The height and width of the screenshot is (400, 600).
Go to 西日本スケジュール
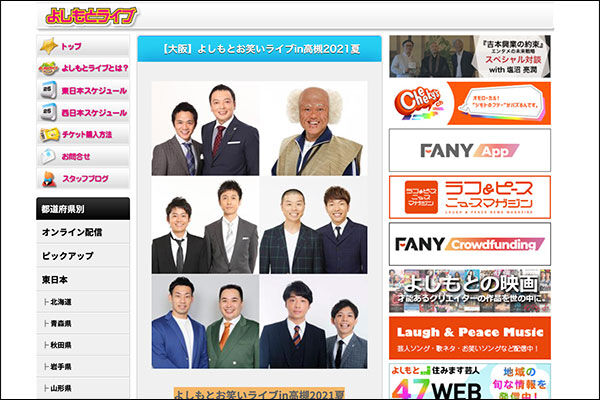click(83, 113)
